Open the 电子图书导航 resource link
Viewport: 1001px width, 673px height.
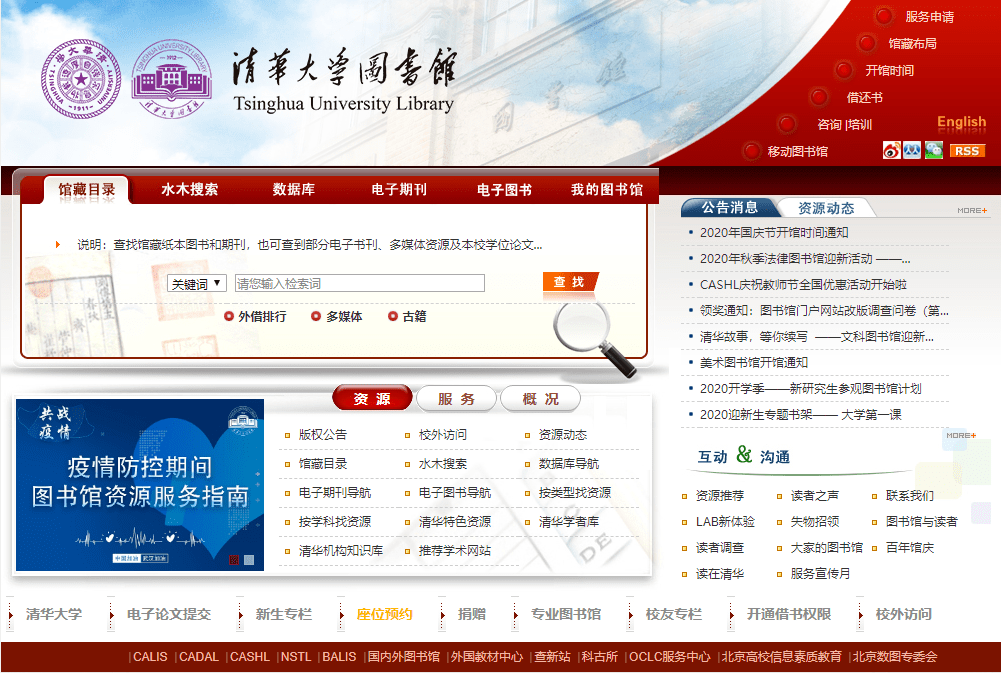click(x=455, y=493)
